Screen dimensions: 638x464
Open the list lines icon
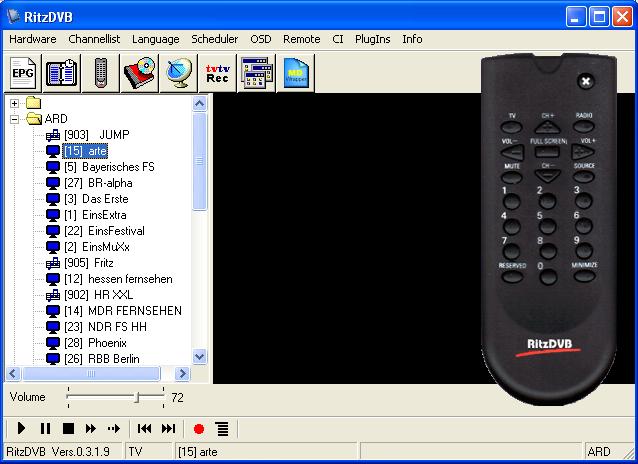[222, 429]
